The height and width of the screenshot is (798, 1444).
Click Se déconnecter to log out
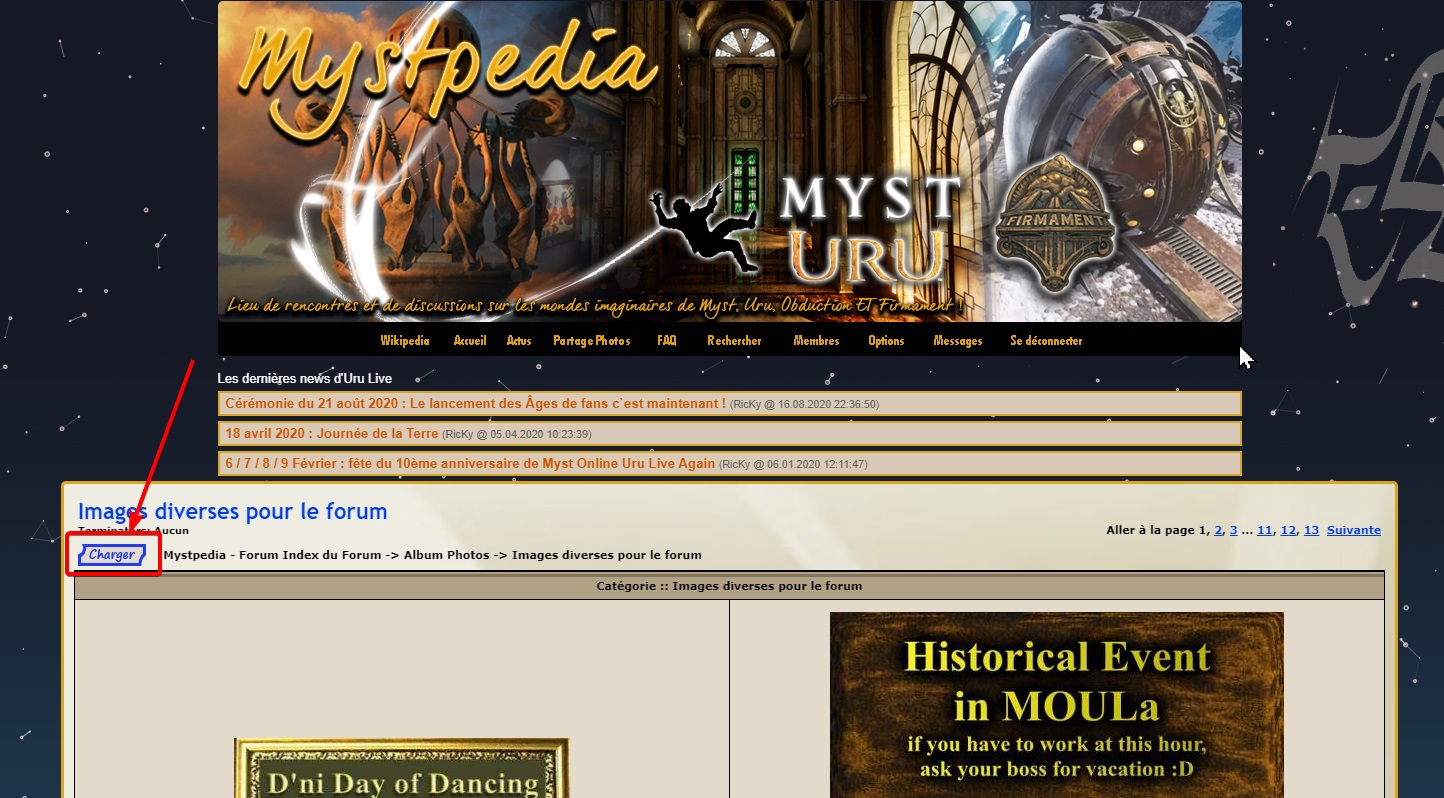pos(1045,341)
